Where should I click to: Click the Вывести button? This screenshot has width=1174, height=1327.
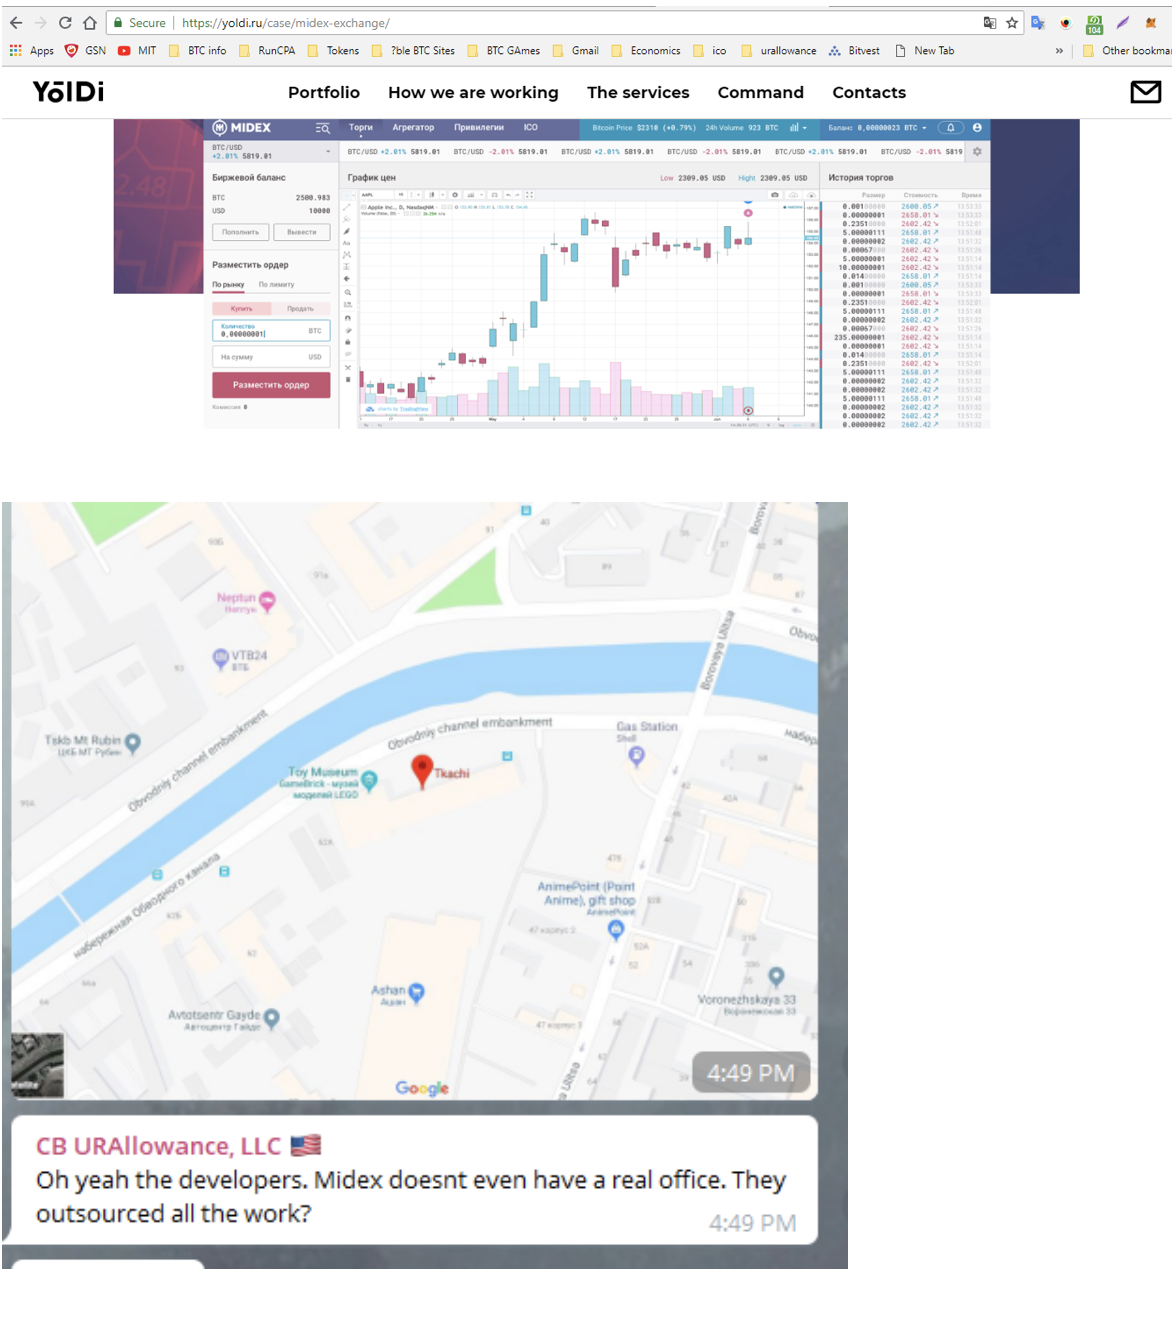[302, 232]
